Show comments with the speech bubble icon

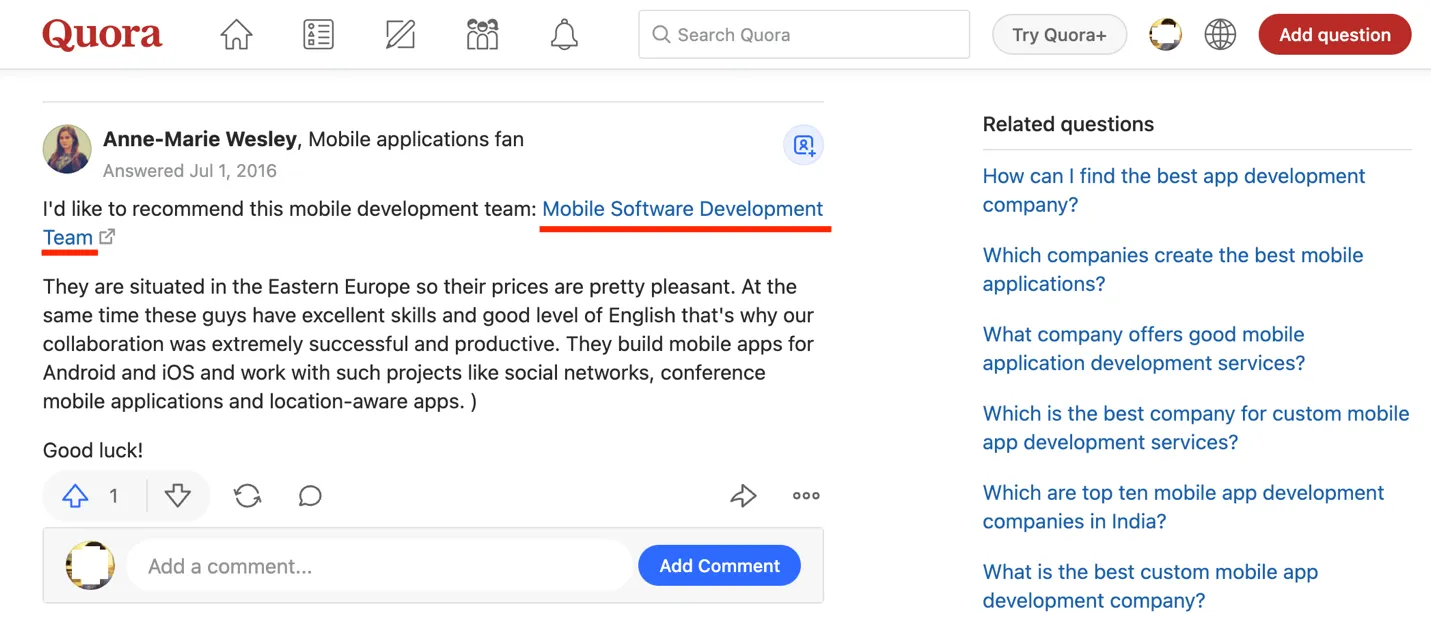tap(310, 496)
